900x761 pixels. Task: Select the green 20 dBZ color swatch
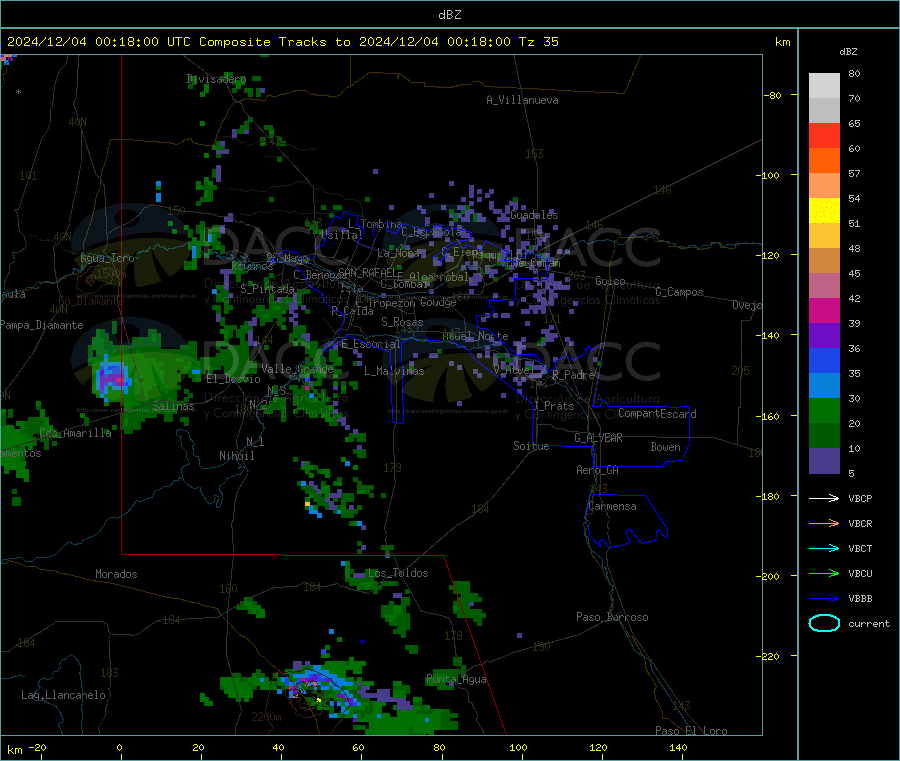click(824, 410)
